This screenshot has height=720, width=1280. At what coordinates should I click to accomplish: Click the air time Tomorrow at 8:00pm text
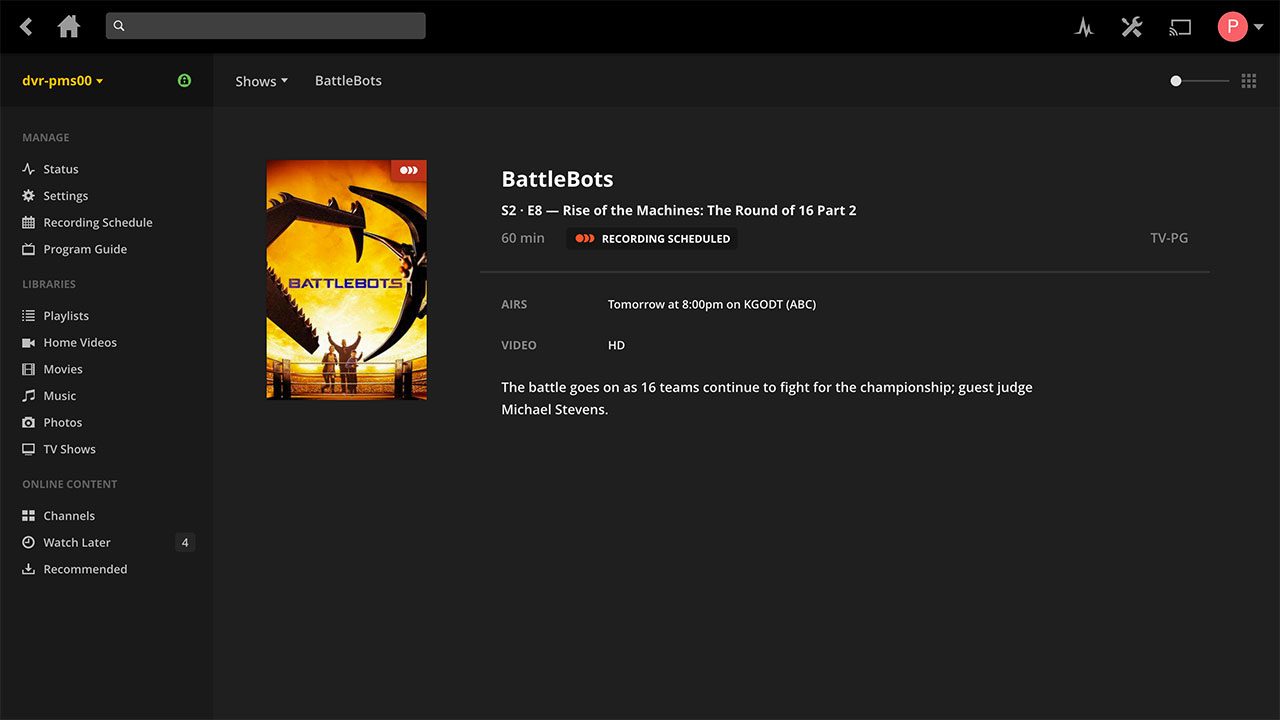click(x=712, y=305)
